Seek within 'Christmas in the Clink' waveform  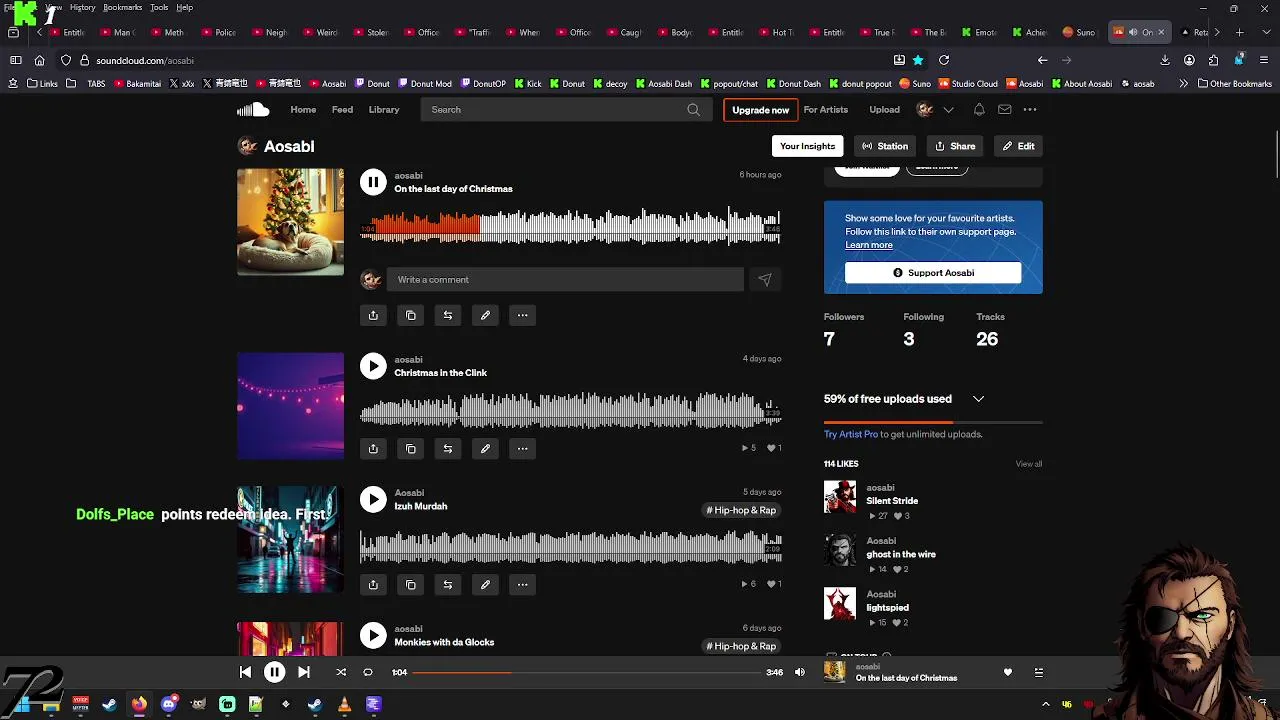[570, 411]
